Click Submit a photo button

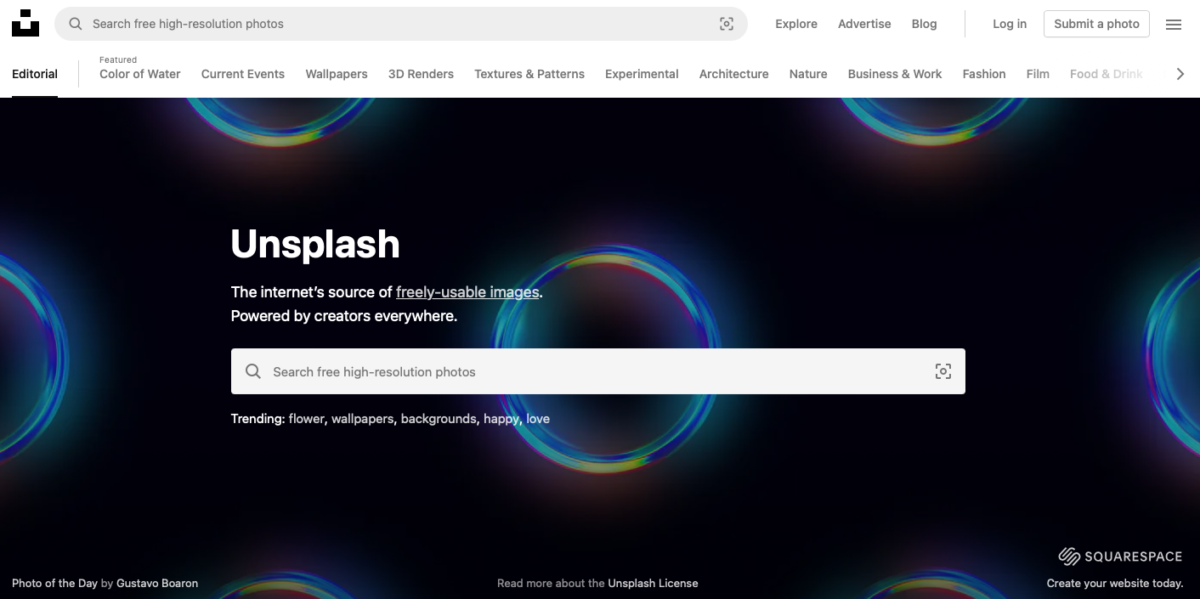[x=1096, y=24]
